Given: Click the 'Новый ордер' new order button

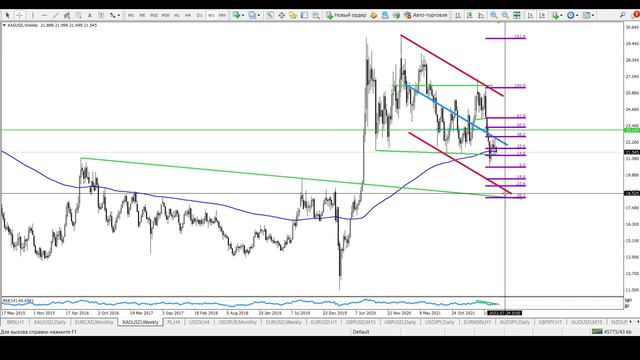Looking at the screenshot, I should [346, 15].
